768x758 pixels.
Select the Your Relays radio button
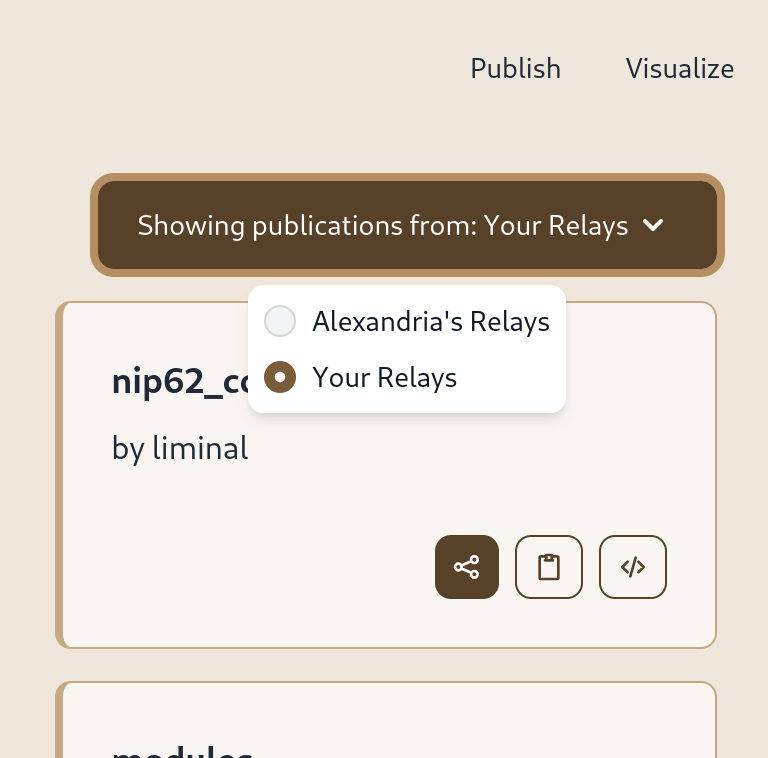280,377
